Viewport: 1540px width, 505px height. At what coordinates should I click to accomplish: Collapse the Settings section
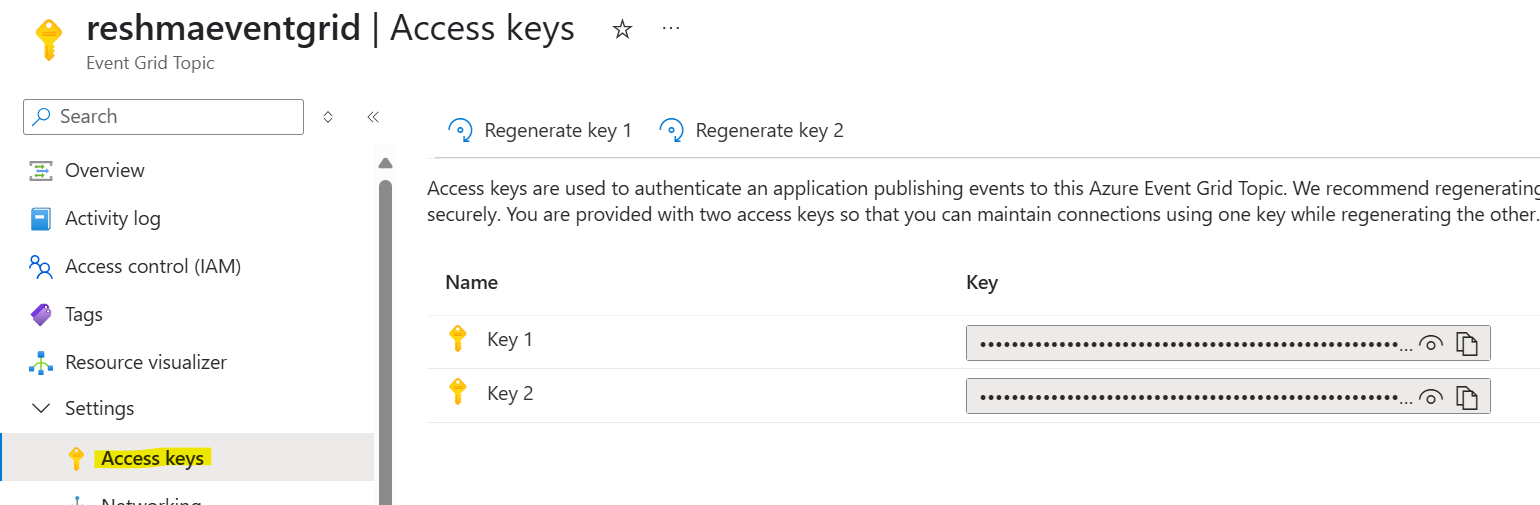click(41, 408)
